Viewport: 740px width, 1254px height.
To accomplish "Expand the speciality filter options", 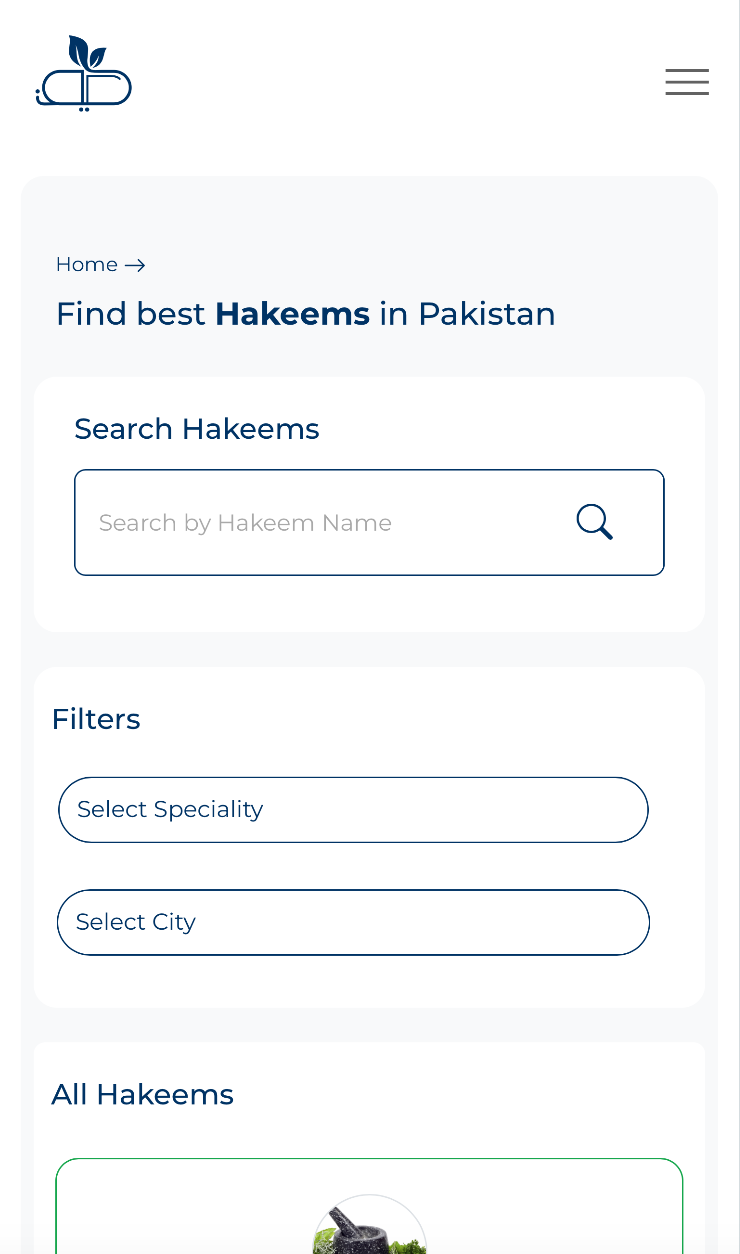I will (x=353, y=810).
